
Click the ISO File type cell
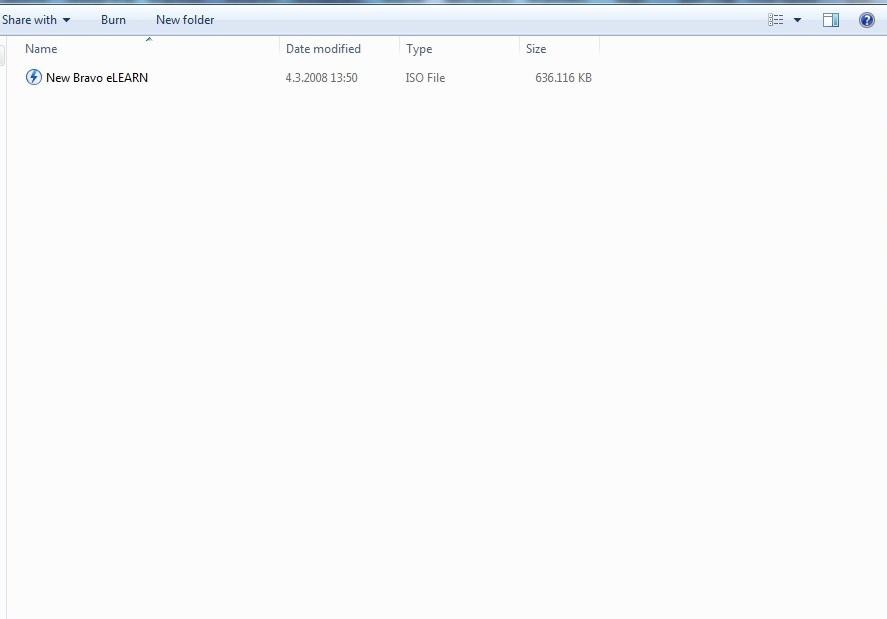pyautogui.click(x=425, y=78)
